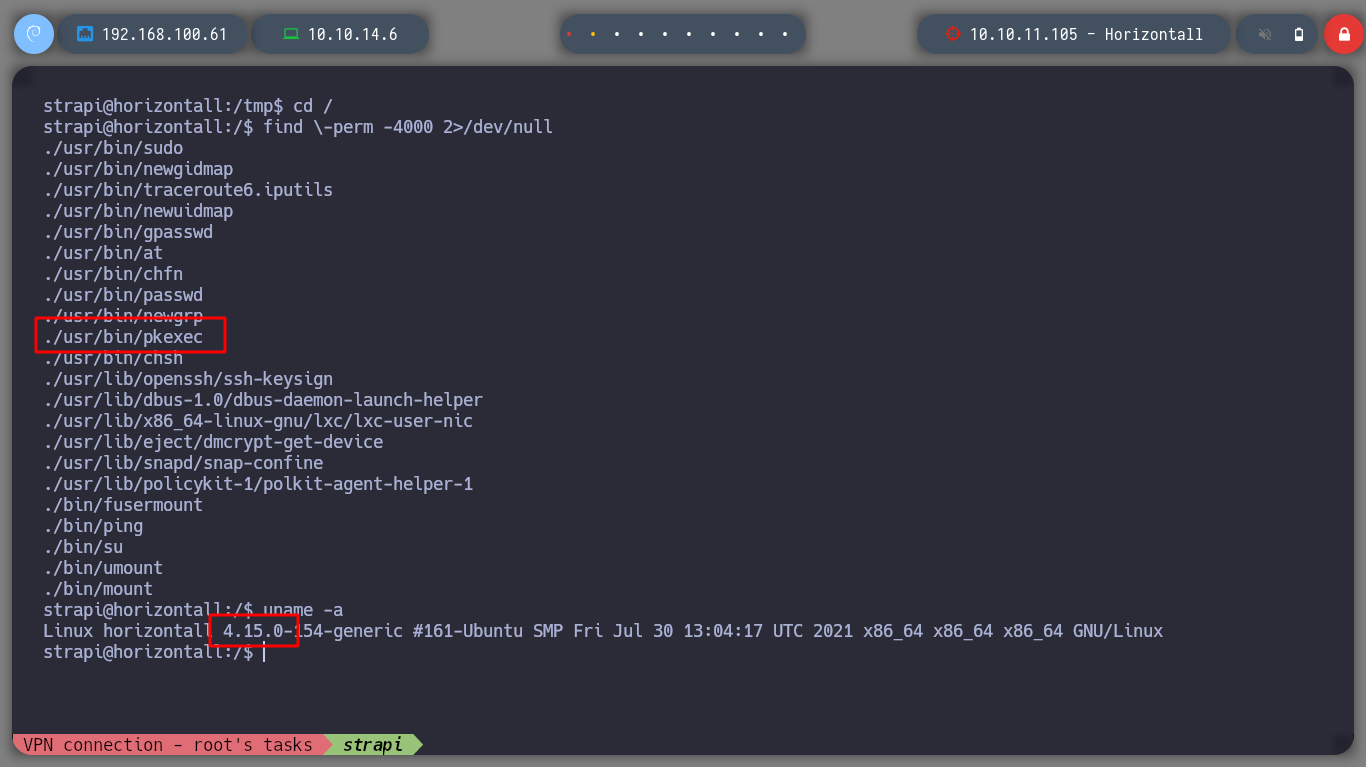Click the ethernet icon beside 192.168.100.61
1366x767 pixels.
click(x=85, y=34)
